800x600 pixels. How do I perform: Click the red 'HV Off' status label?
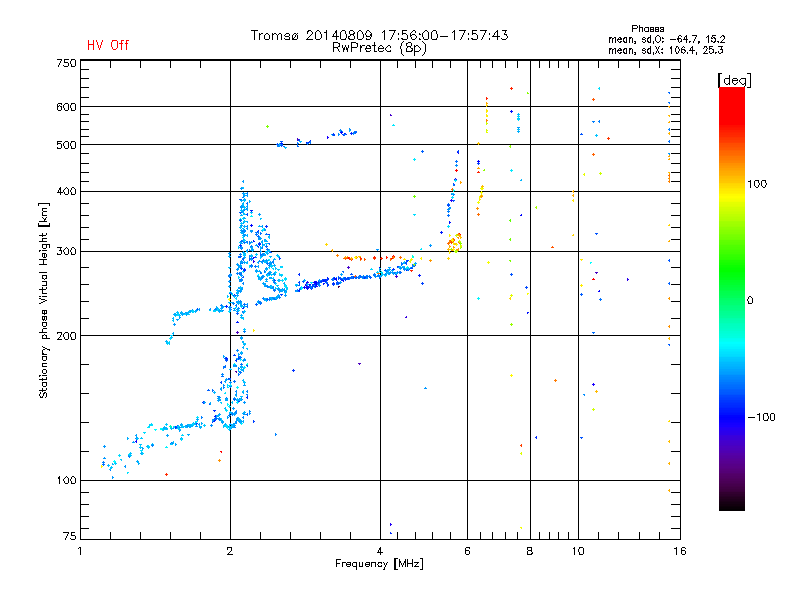108,45
